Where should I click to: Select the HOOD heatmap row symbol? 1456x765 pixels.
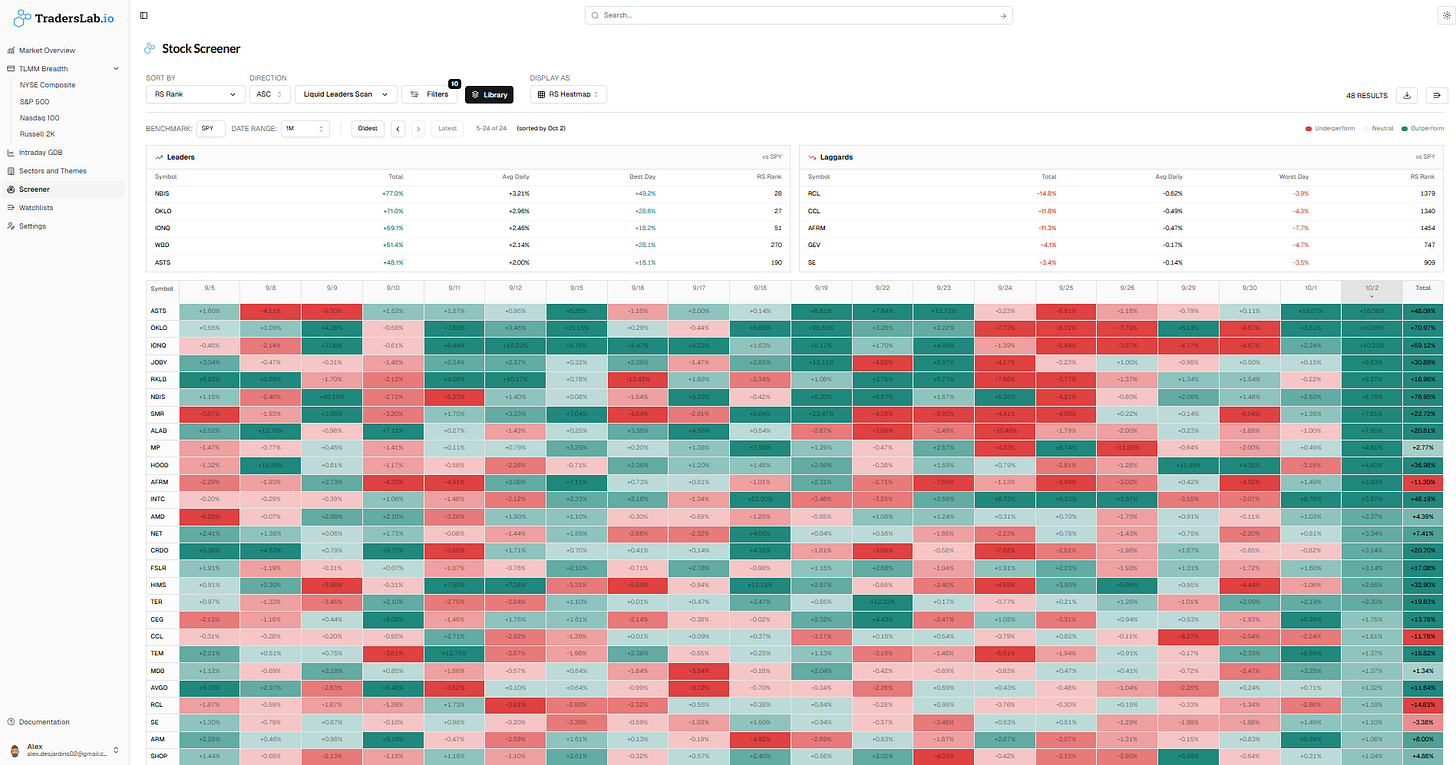[158, 465]
